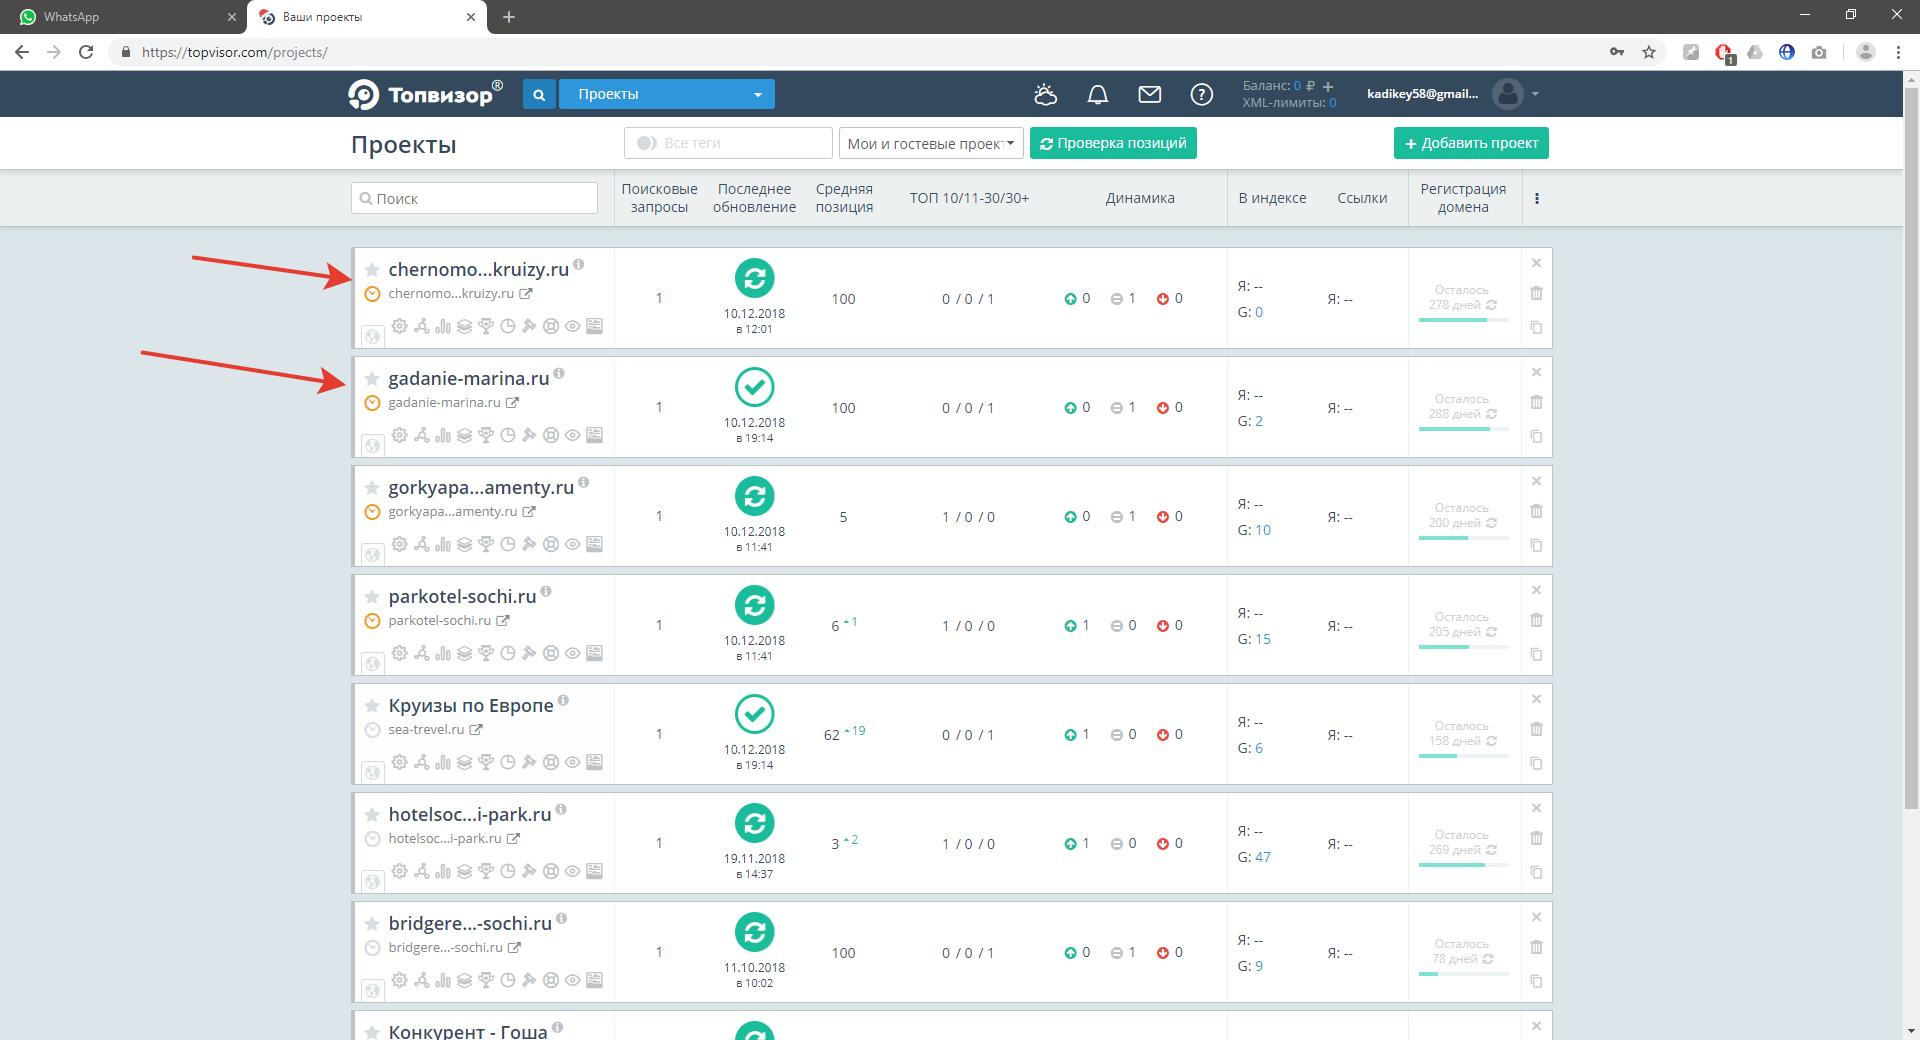Click the info icon beside gadanie-marina.ru title
The image size is (1920, 1040).
[x=559, y=374]
